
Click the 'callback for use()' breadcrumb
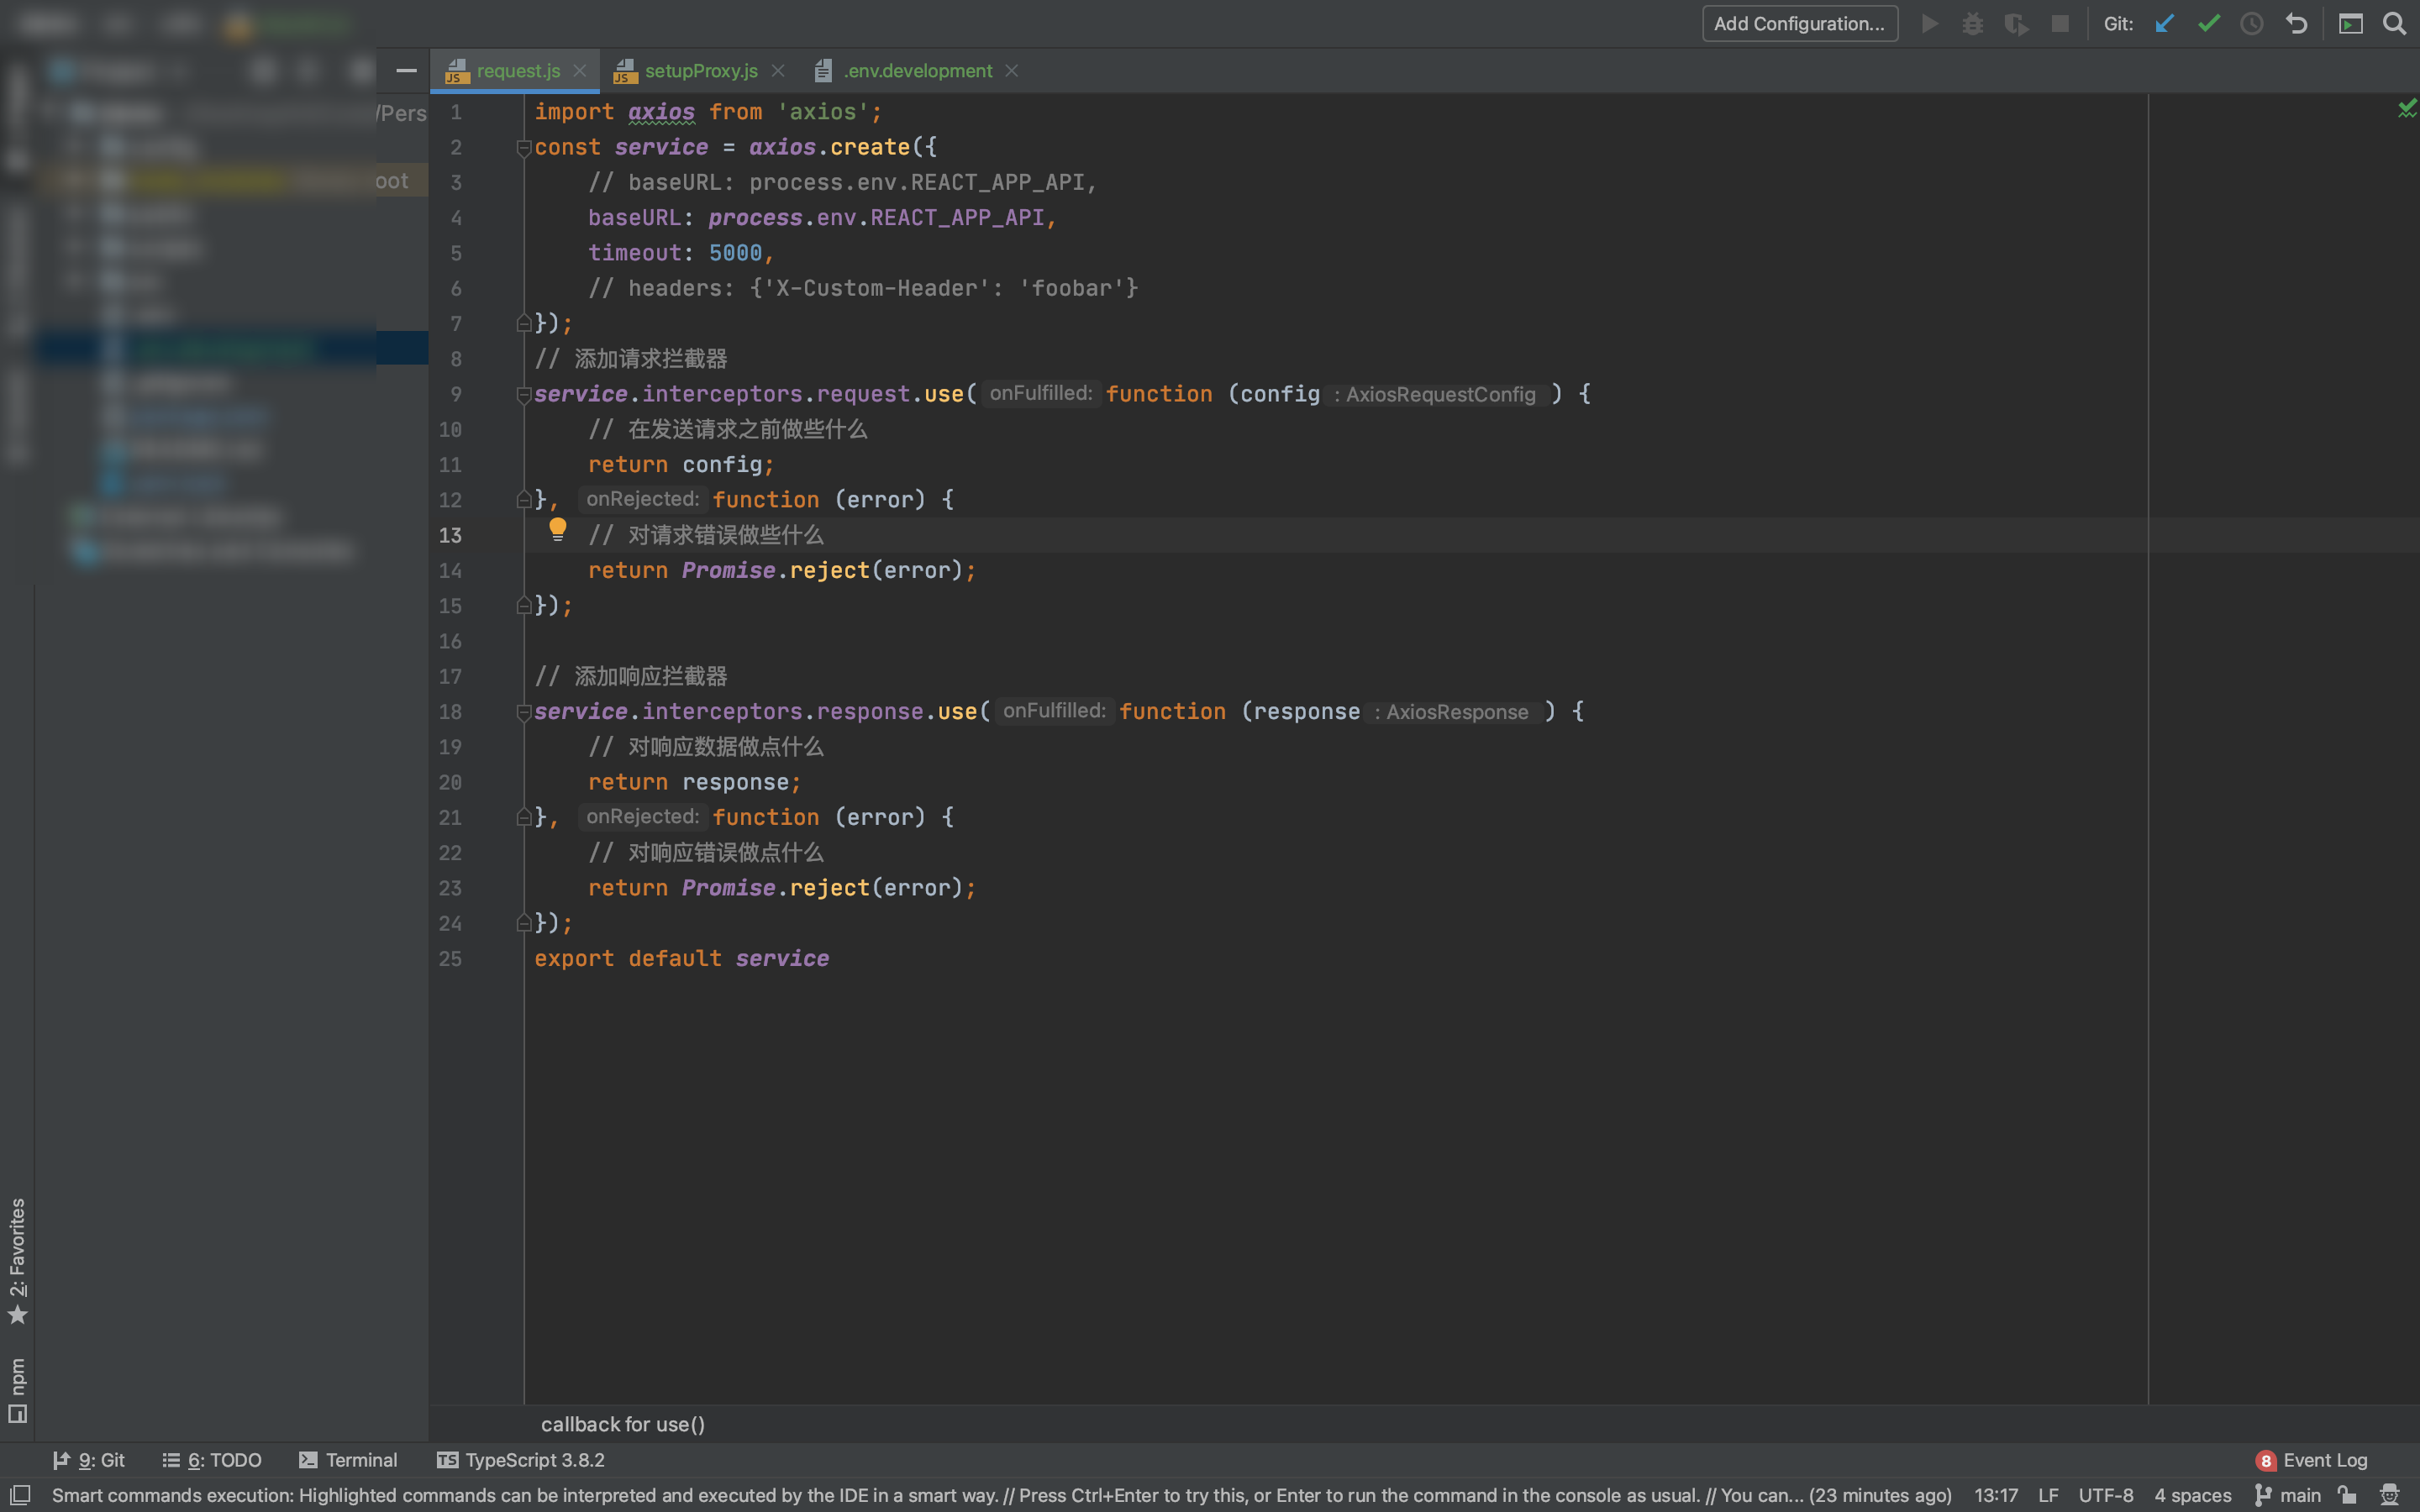(623, 1424)
